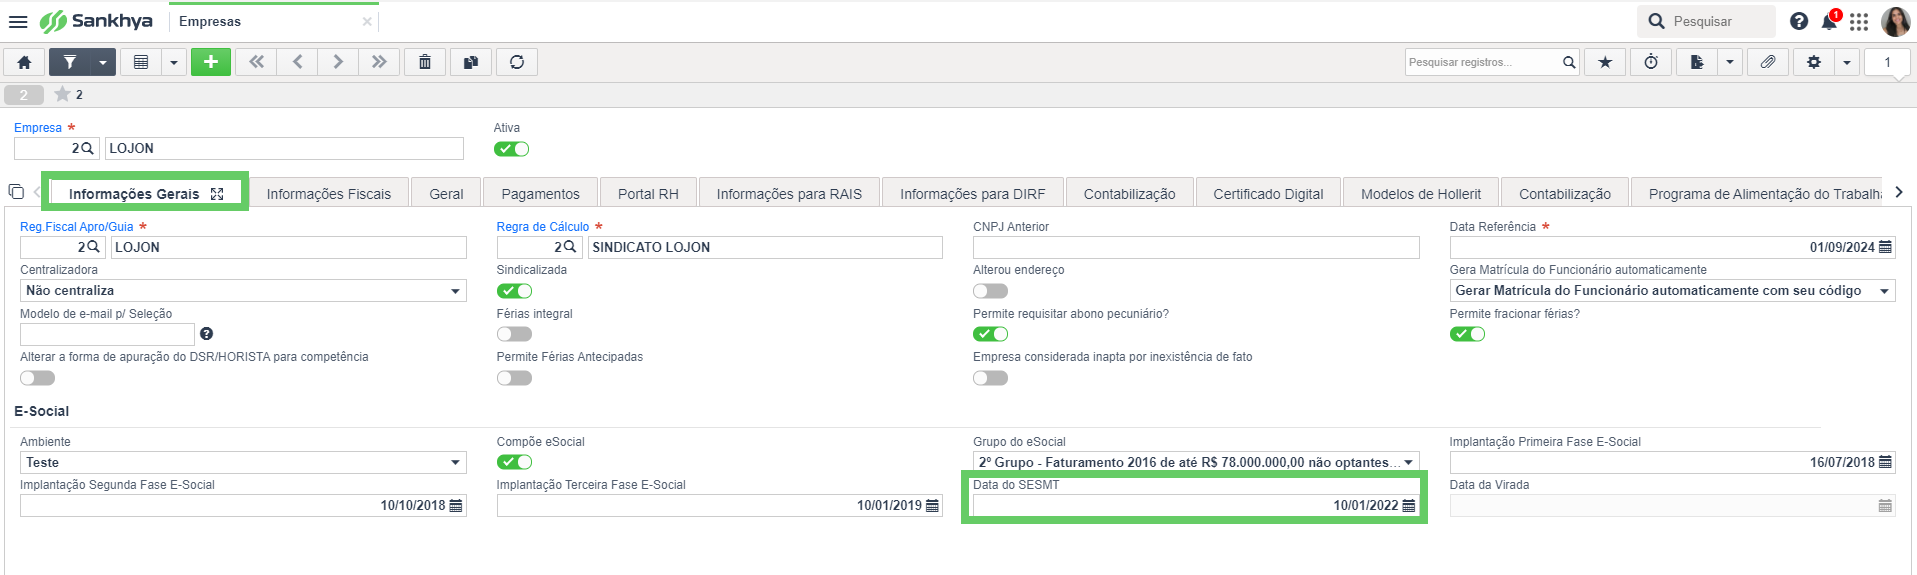Delete record with the trash icon
The height and width of the screenshot is (575, 1917).
(425, 62)
